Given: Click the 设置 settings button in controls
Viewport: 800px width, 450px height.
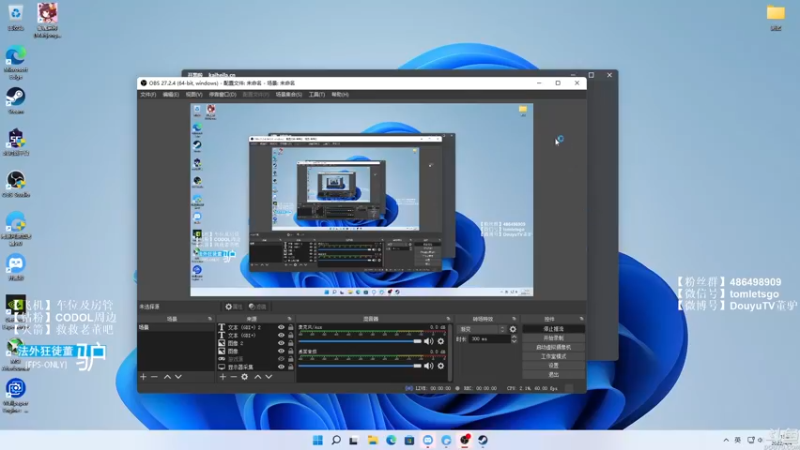Looking at the screenshot, I should (554, 365).
